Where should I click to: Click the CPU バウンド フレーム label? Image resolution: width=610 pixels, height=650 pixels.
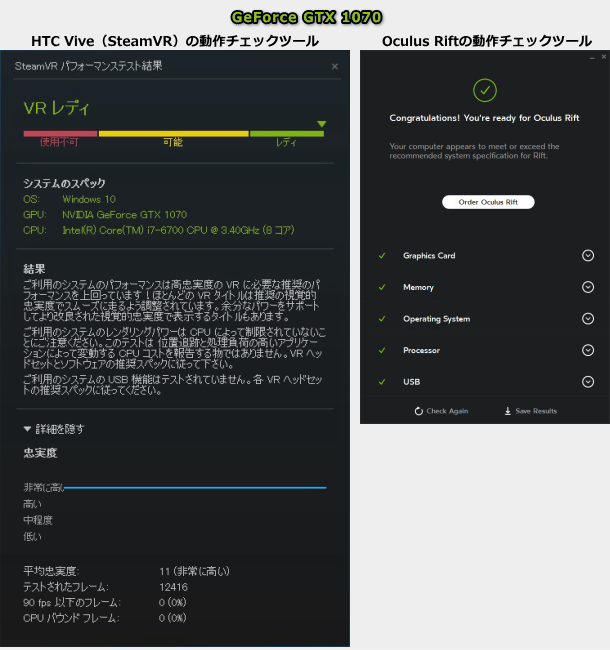pyautogui.click(x=71, y=618)
